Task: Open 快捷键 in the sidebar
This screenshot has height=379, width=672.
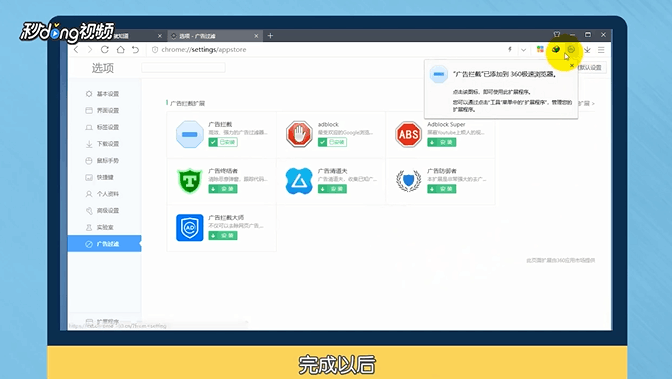Action: coord(104,177)
